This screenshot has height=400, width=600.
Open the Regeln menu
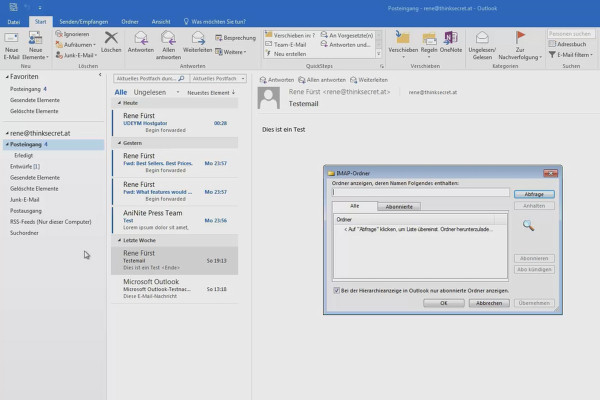429,45
